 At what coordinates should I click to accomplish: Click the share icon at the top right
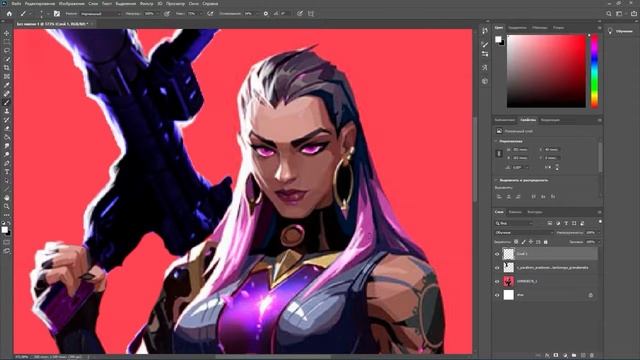[x=633, y=13]
